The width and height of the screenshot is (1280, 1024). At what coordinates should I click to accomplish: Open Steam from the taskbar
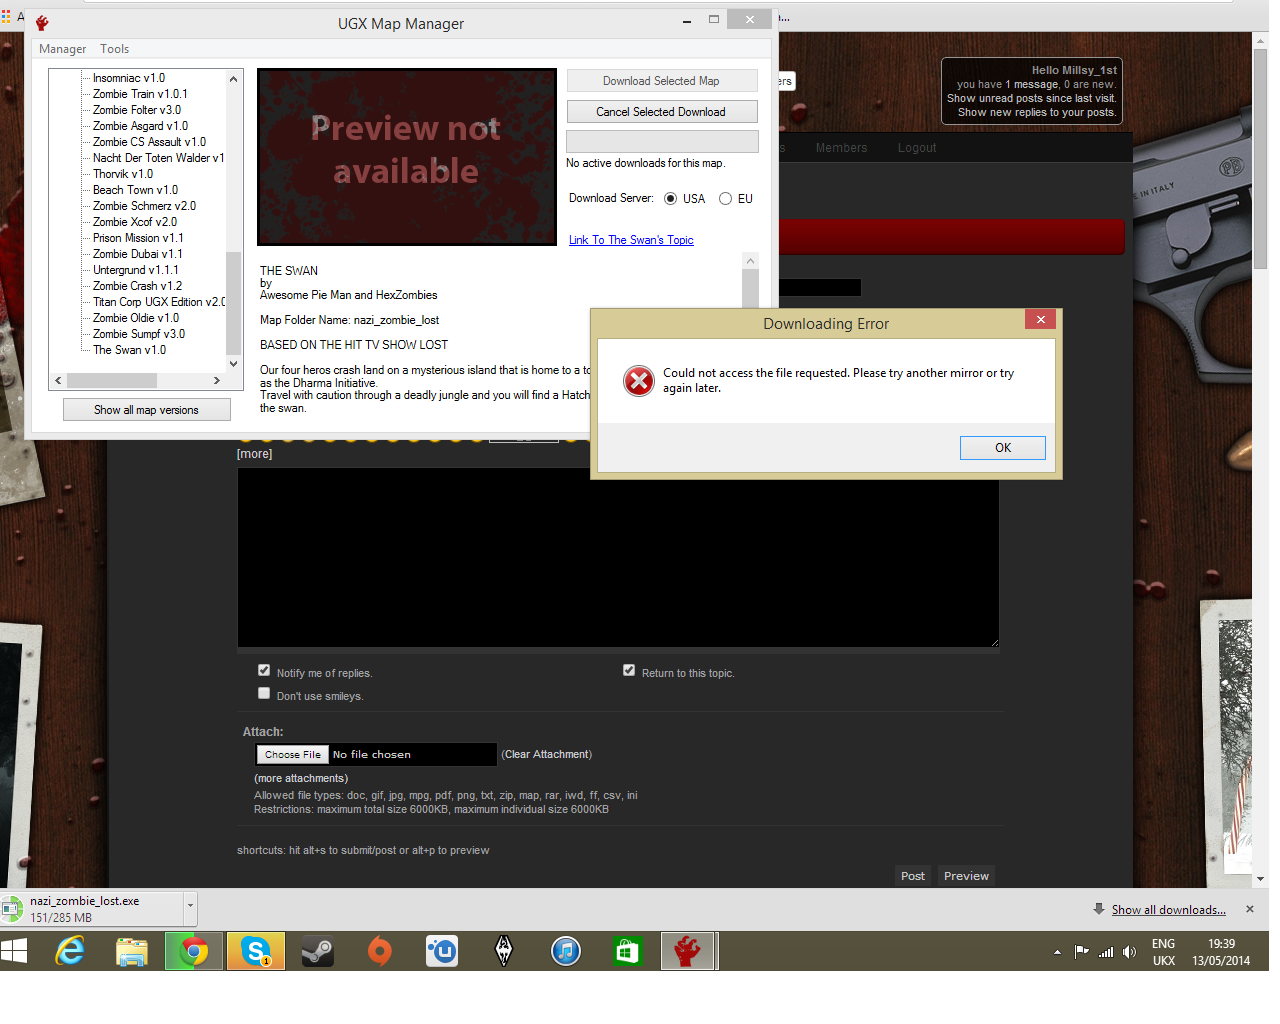(318, 951)
